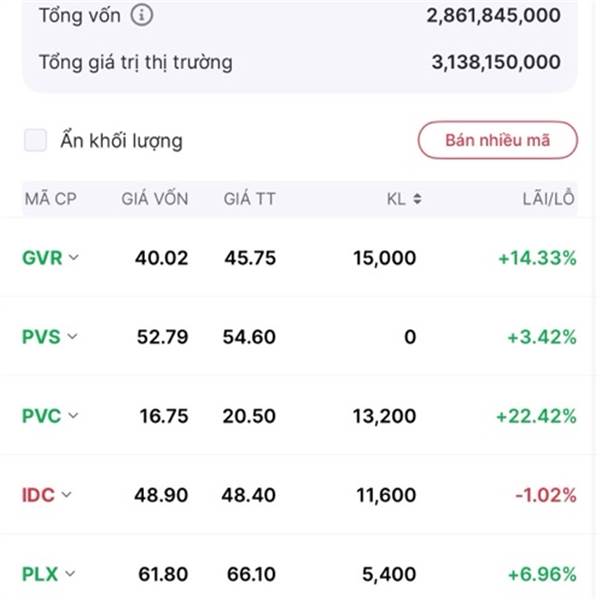The image size is (600, 600).
Task: Open the PVC stock ticker
Action: pos(41,416)
